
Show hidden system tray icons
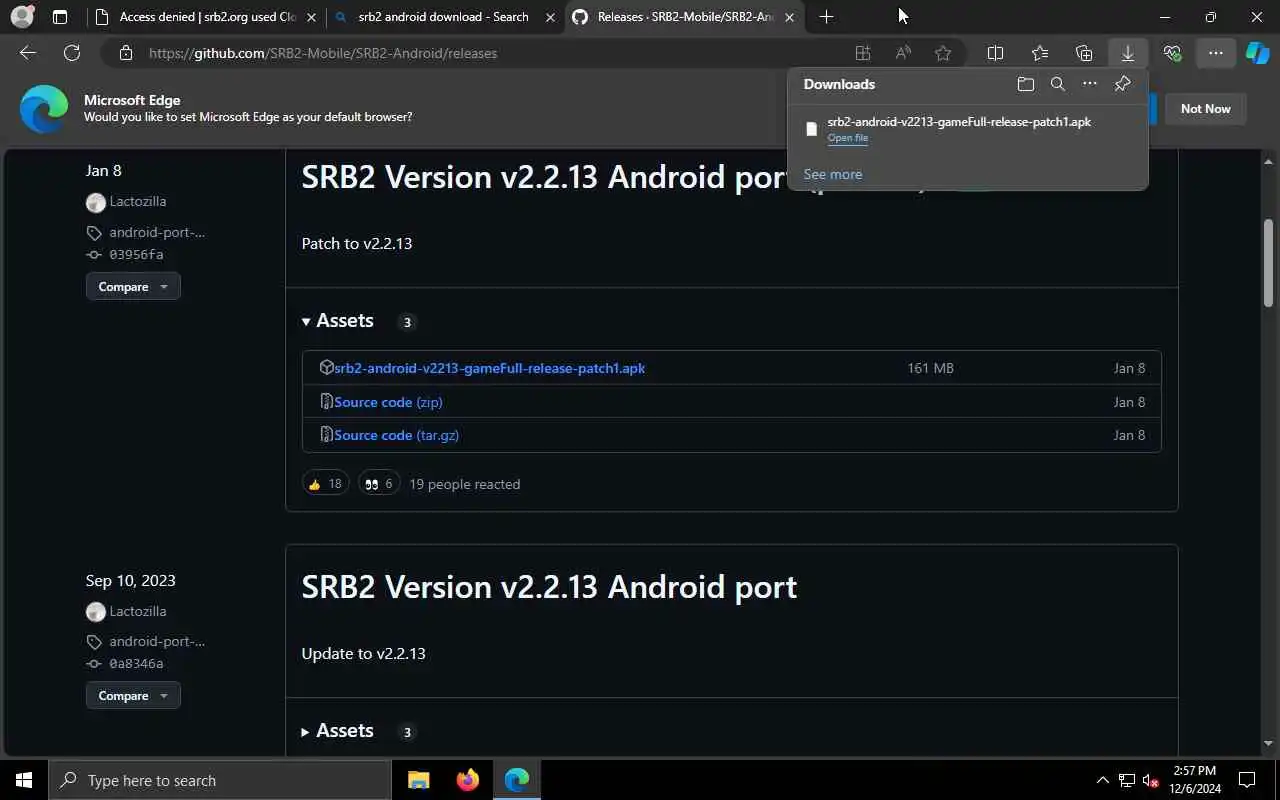coord(1102,780)
